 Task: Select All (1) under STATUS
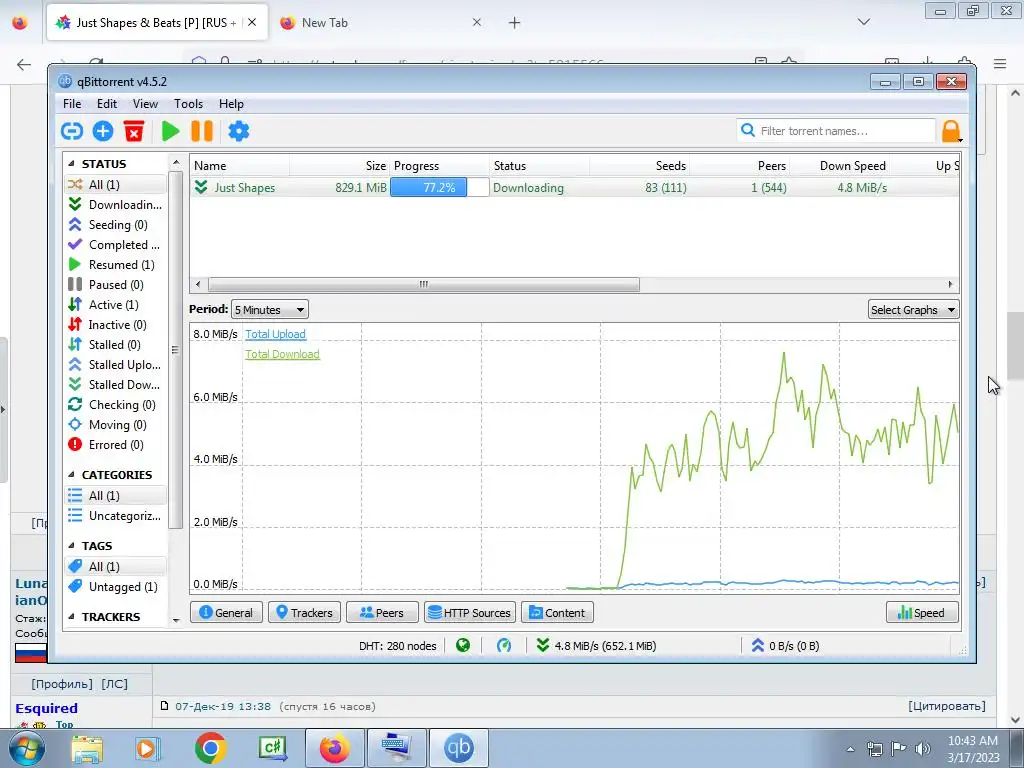[116, 185]
